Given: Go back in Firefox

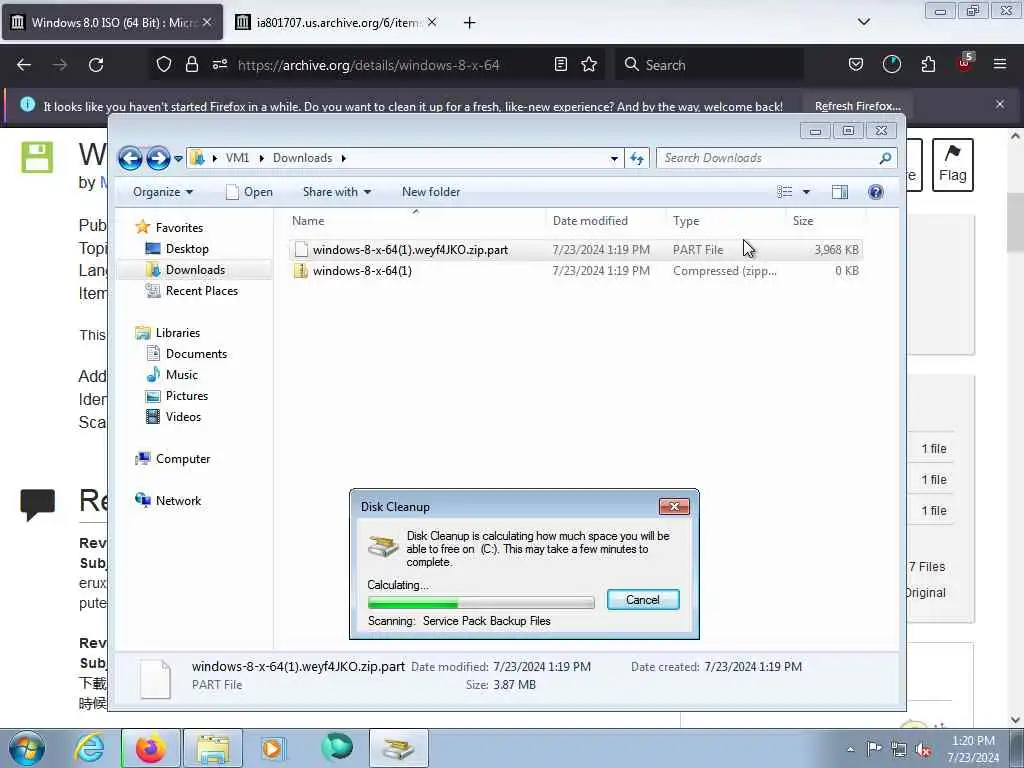Looking at the screenshot, I should point(24,65).
